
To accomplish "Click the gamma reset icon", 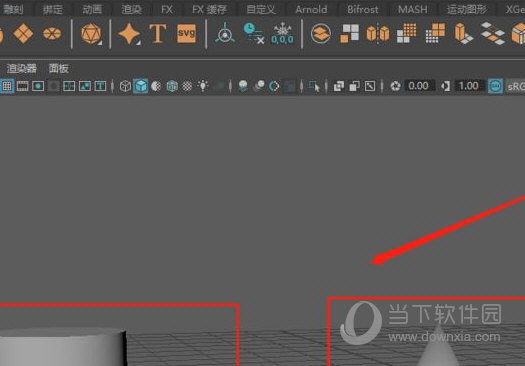I will point(445,86).
